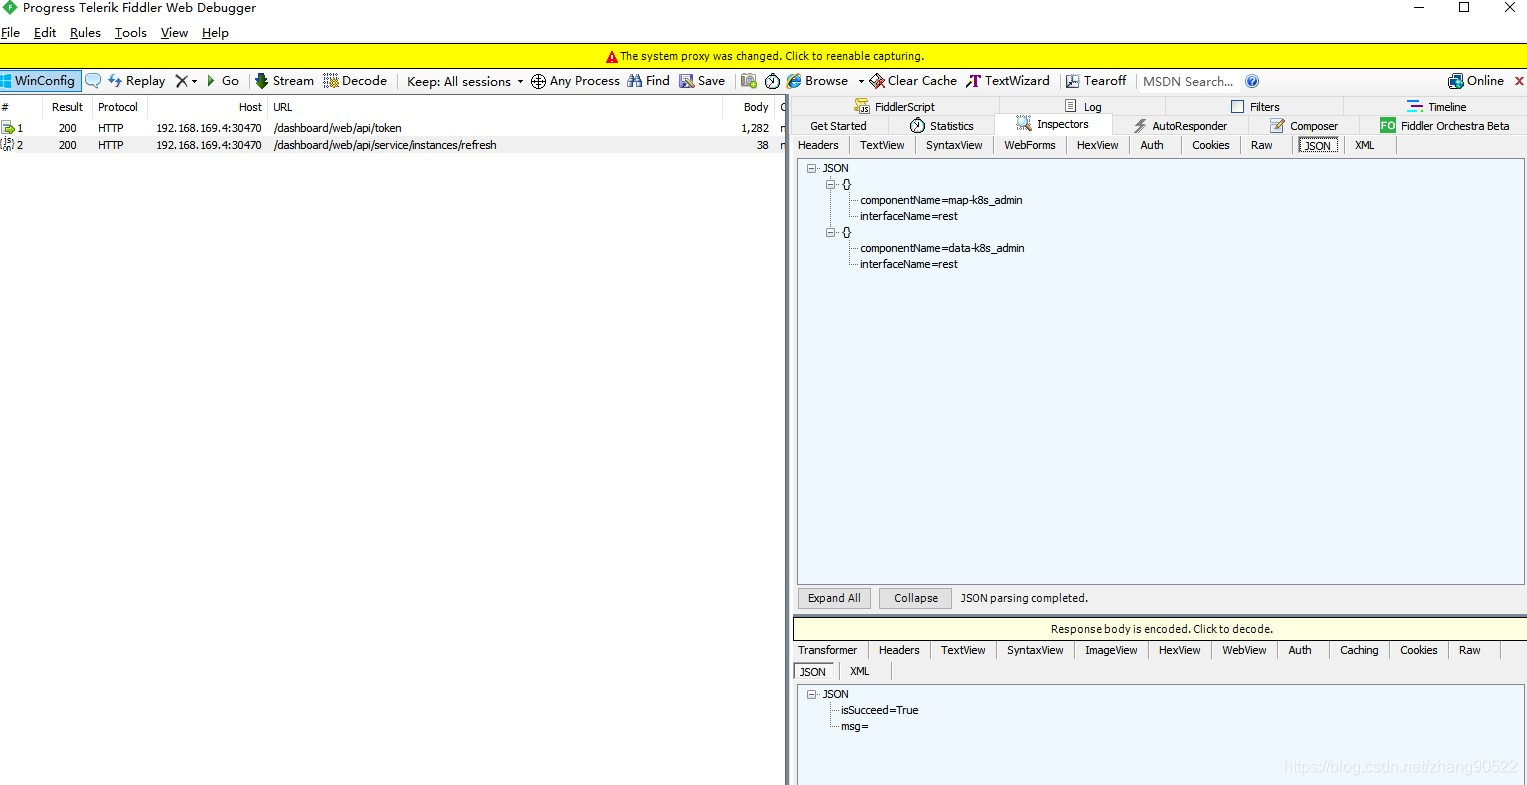1527x785 pixels.
Task: Sort sessions by Host column header
Action: click(x=208, y=107)
